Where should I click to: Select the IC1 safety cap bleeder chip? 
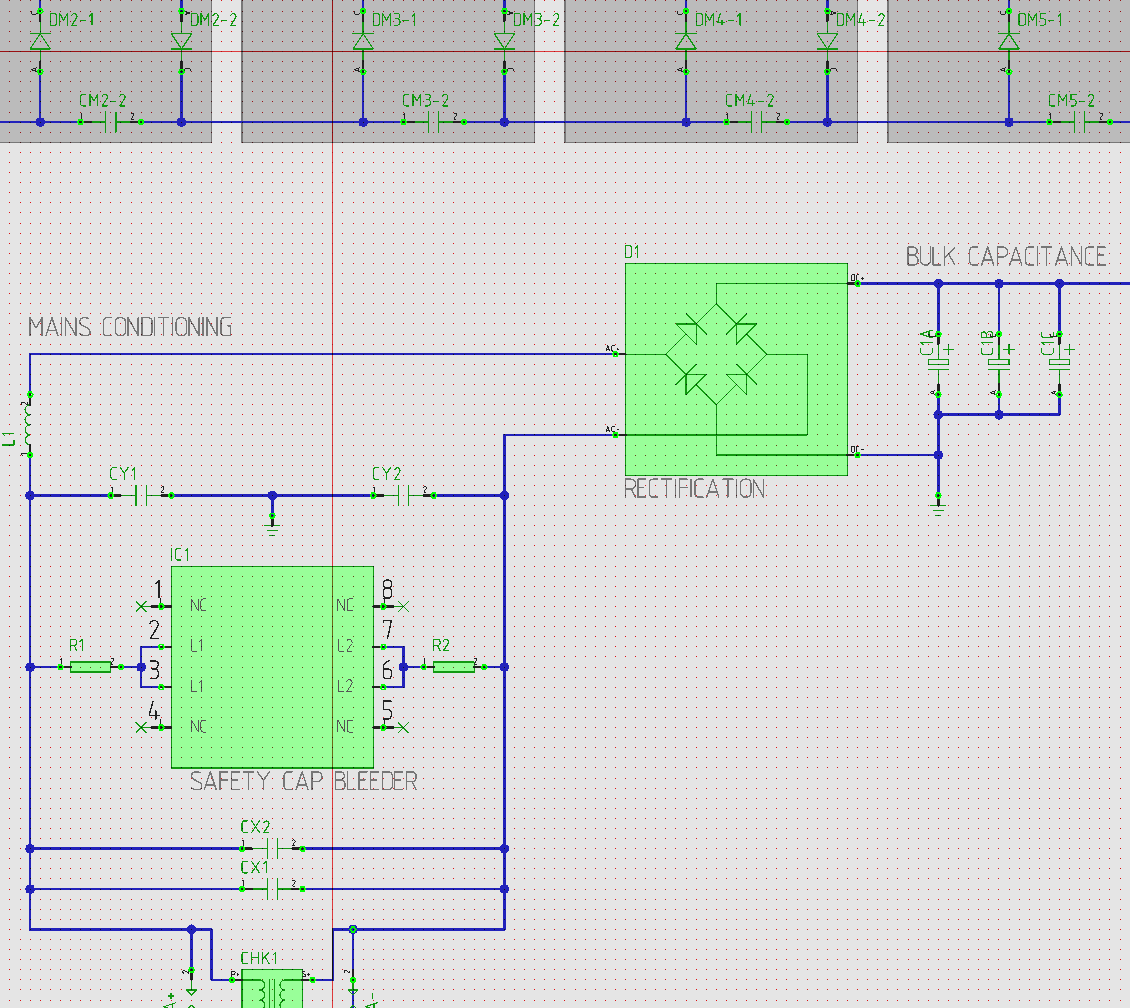tap(272, 667)
